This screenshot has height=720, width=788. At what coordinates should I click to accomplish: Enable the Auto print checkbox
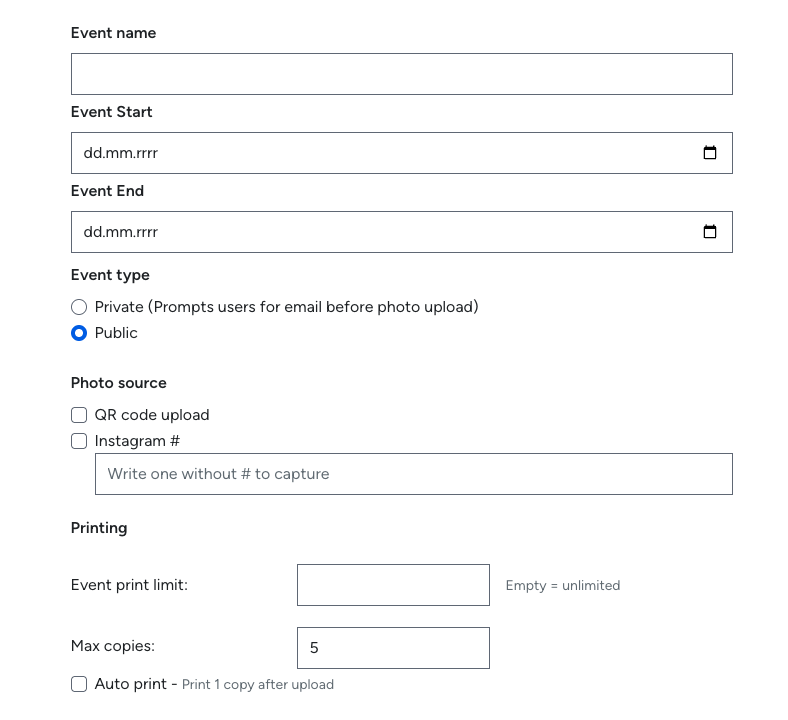[79, 684]
